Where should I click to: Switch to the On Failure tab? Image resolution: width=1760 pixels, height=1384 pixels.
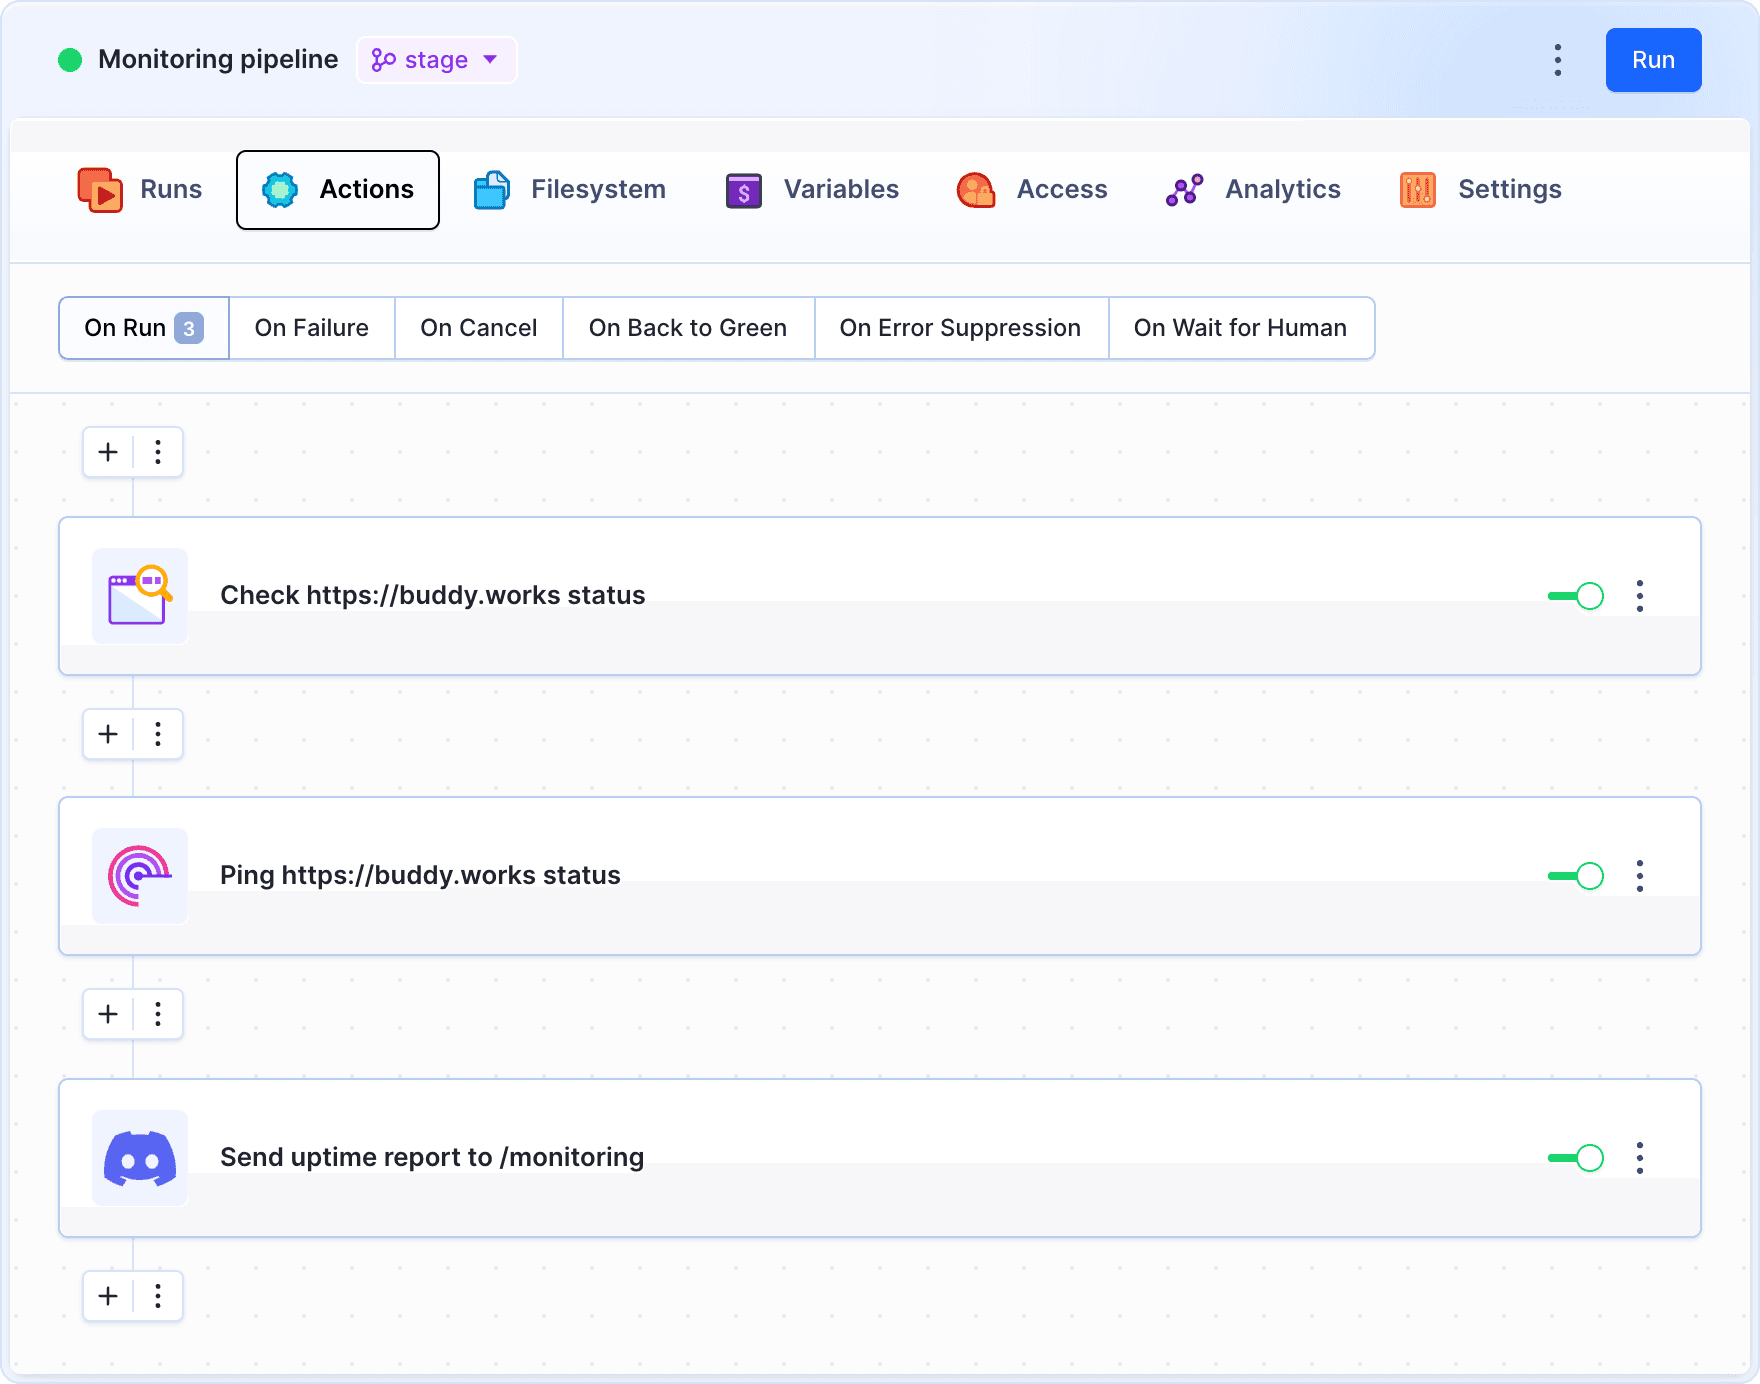311,328
